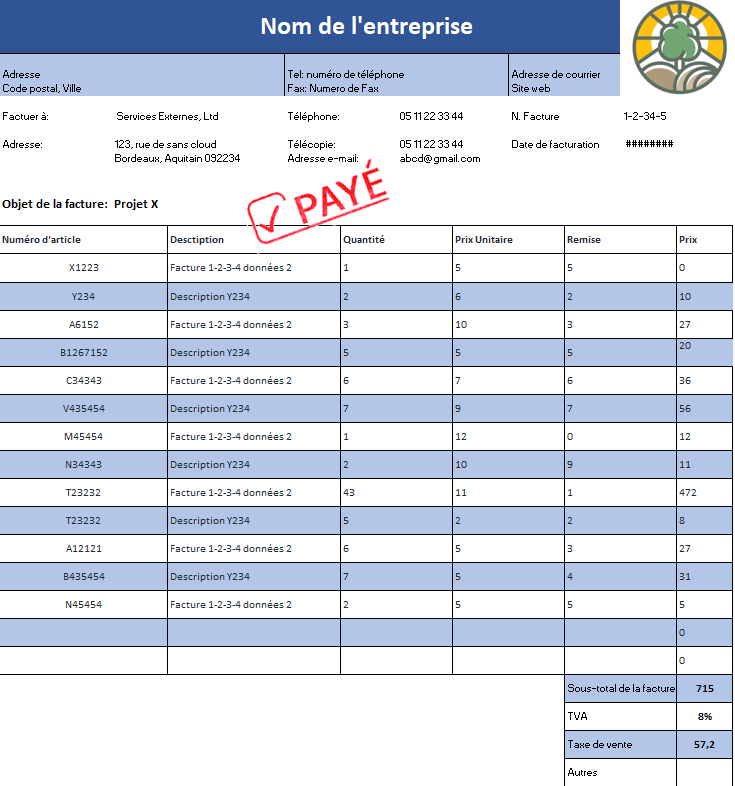Select the Services Externes, Ltd cell
Viewport: 735px width, 786px height.
167,116
